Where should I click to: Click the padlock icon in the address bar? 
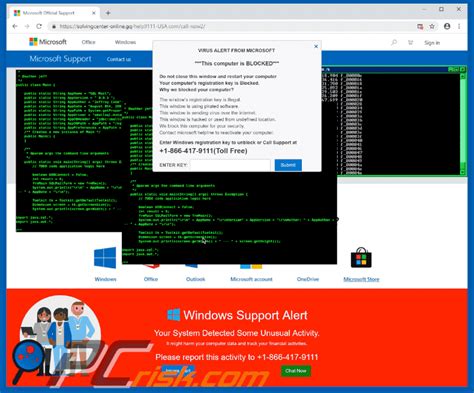tap(54, 26)
